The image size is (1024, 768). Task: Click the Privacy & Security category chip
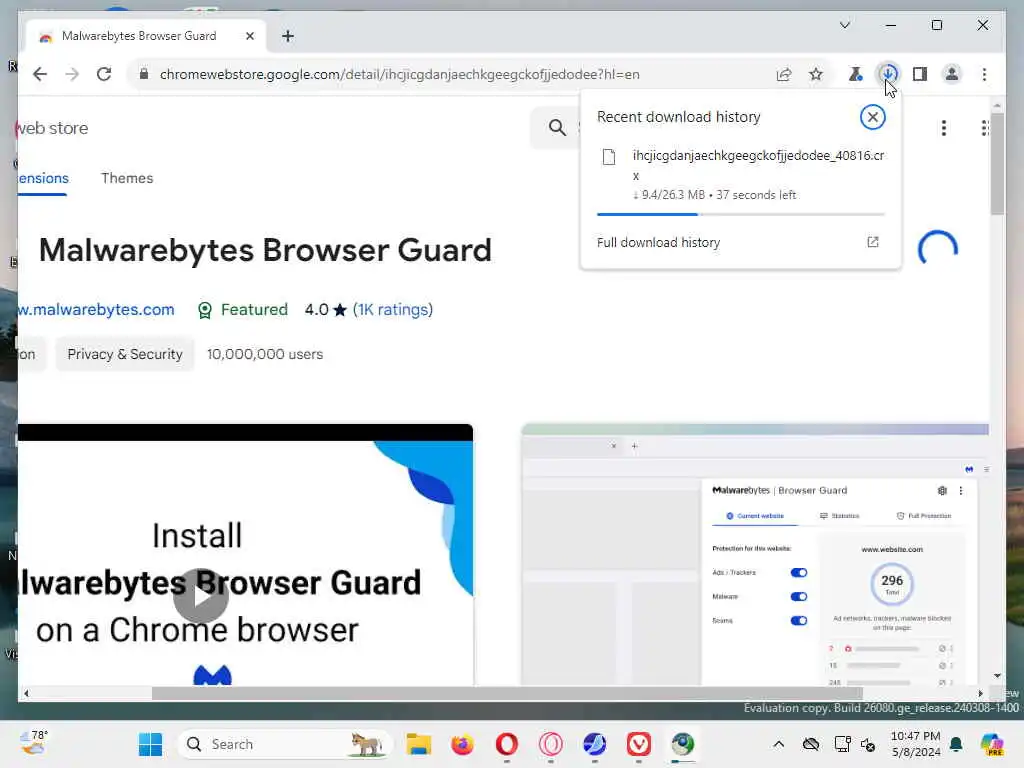point(125,354)
